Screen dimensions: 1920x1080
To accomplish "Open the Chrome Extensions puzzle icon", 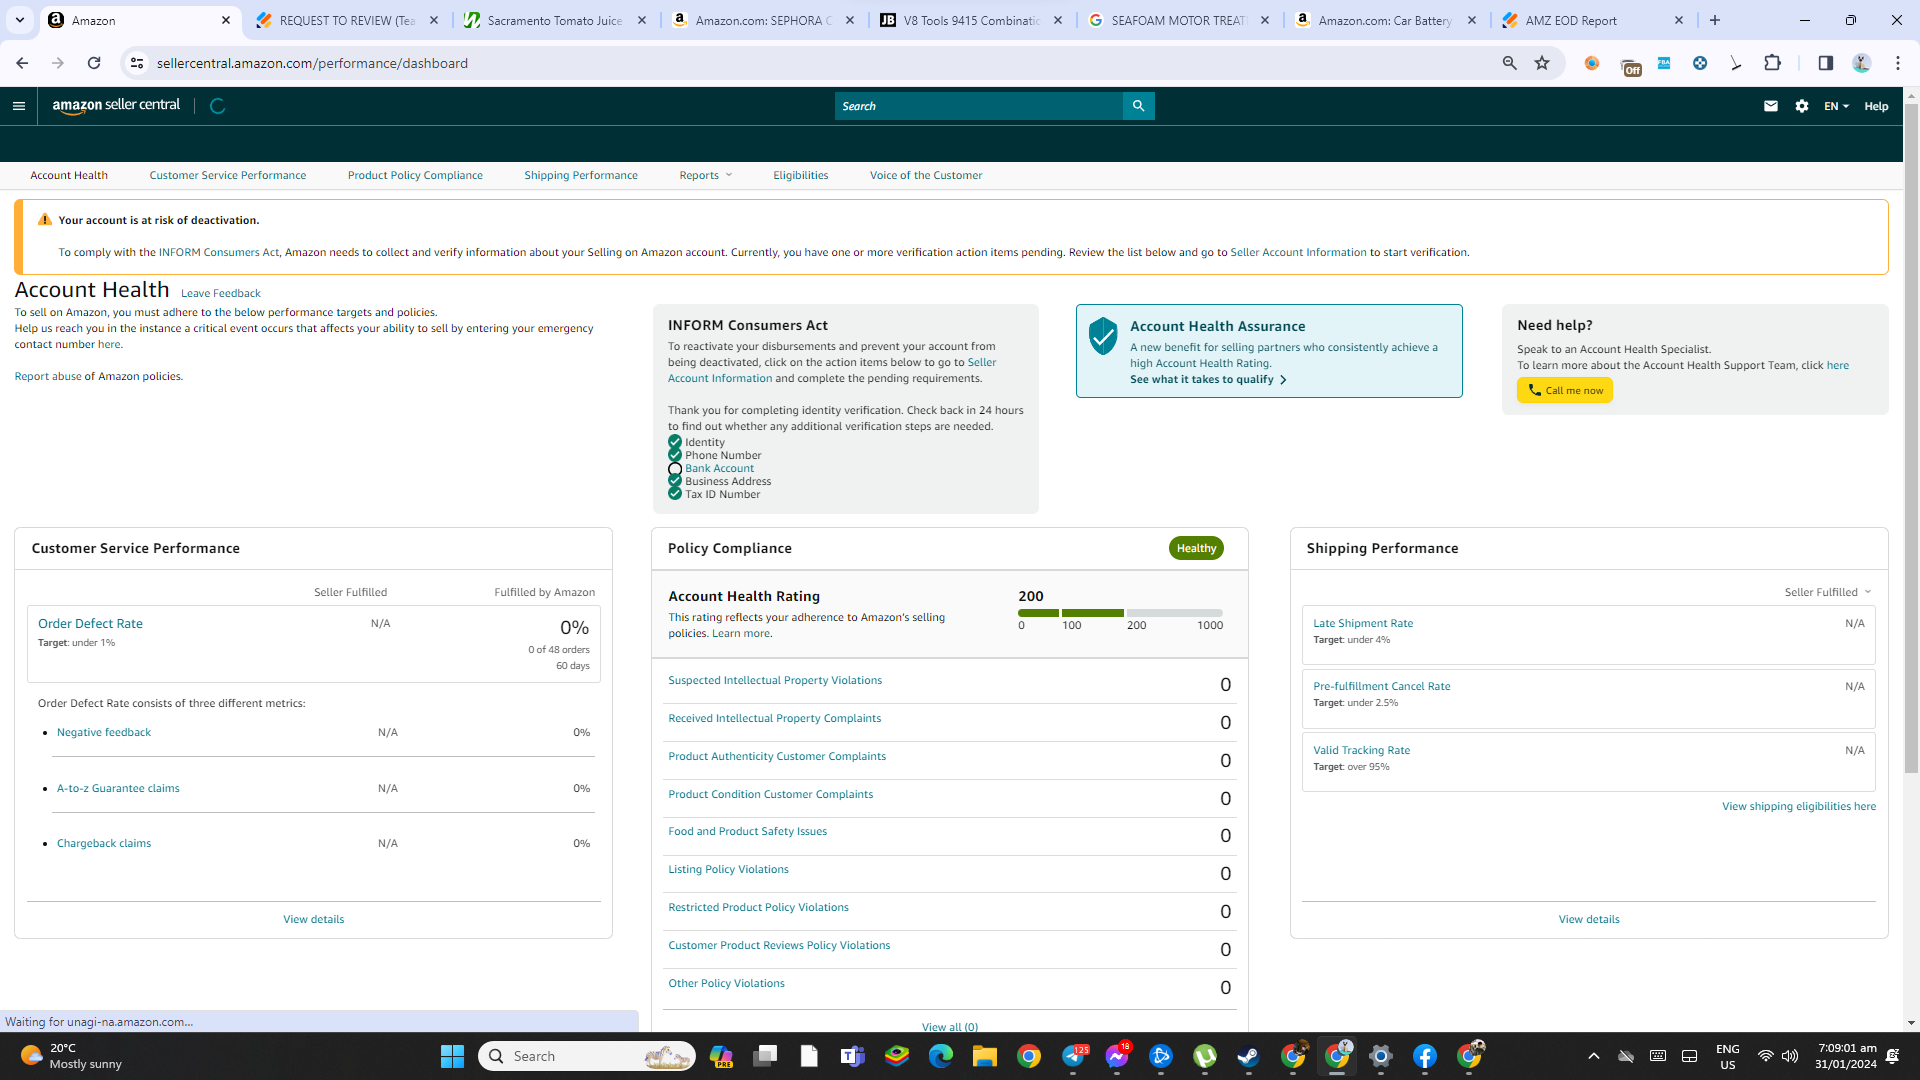I will [1772, 63].
